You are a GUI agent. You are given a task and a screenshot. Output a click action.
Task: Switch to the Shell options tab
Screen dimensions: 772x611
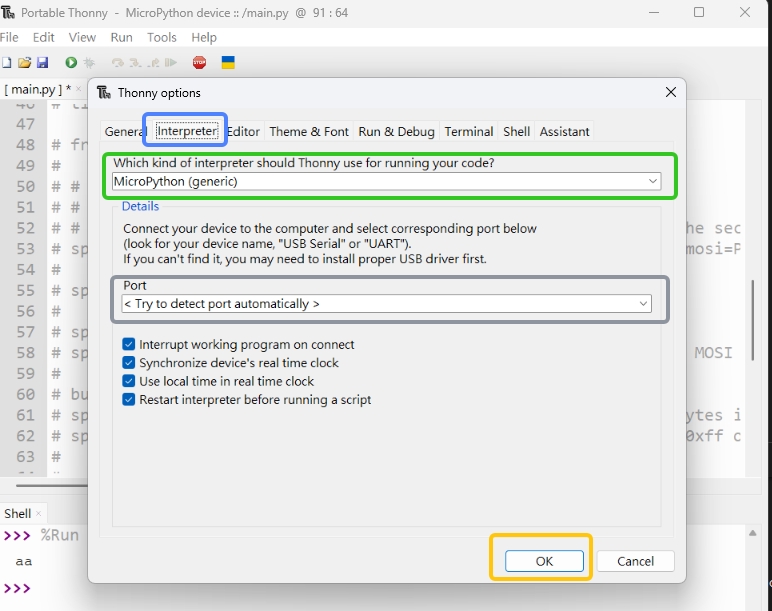tap(516, 131)
